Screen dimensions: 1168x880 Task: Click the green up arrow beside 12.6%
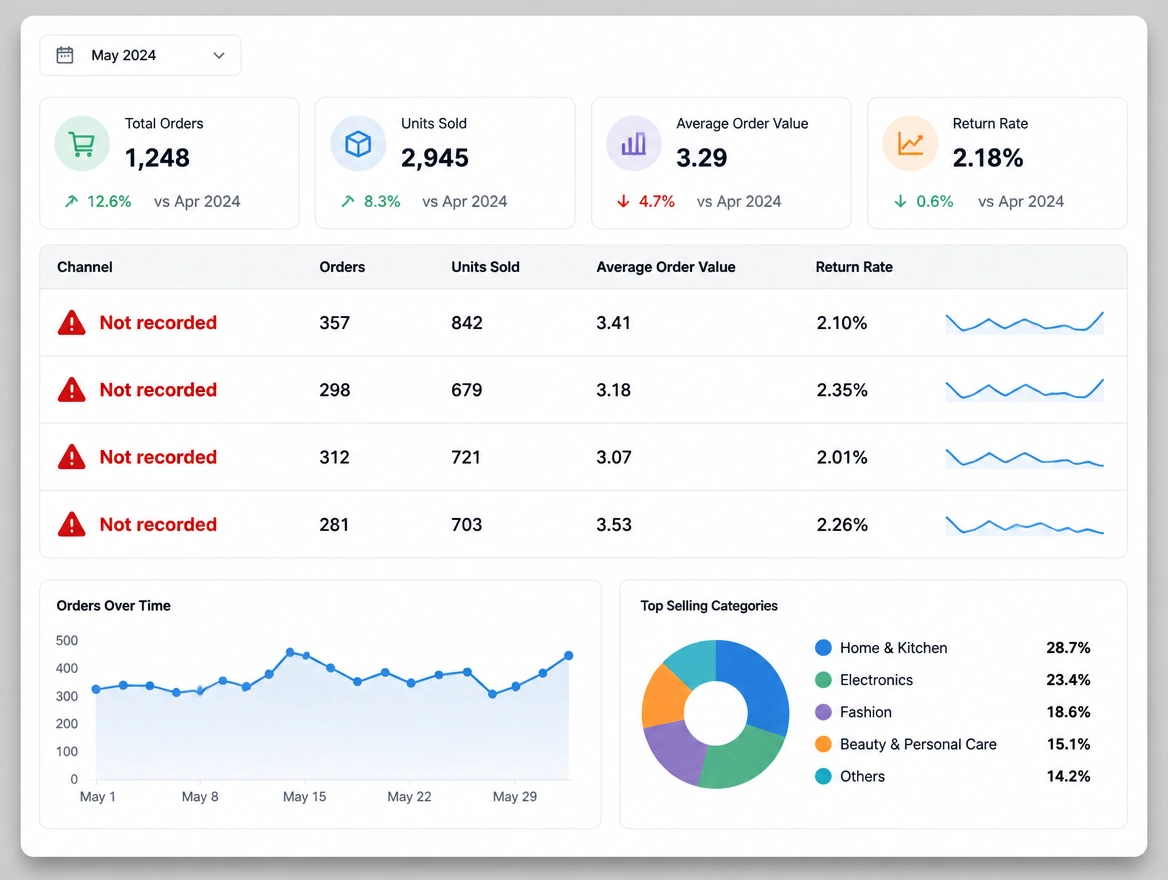click(72, 201)
